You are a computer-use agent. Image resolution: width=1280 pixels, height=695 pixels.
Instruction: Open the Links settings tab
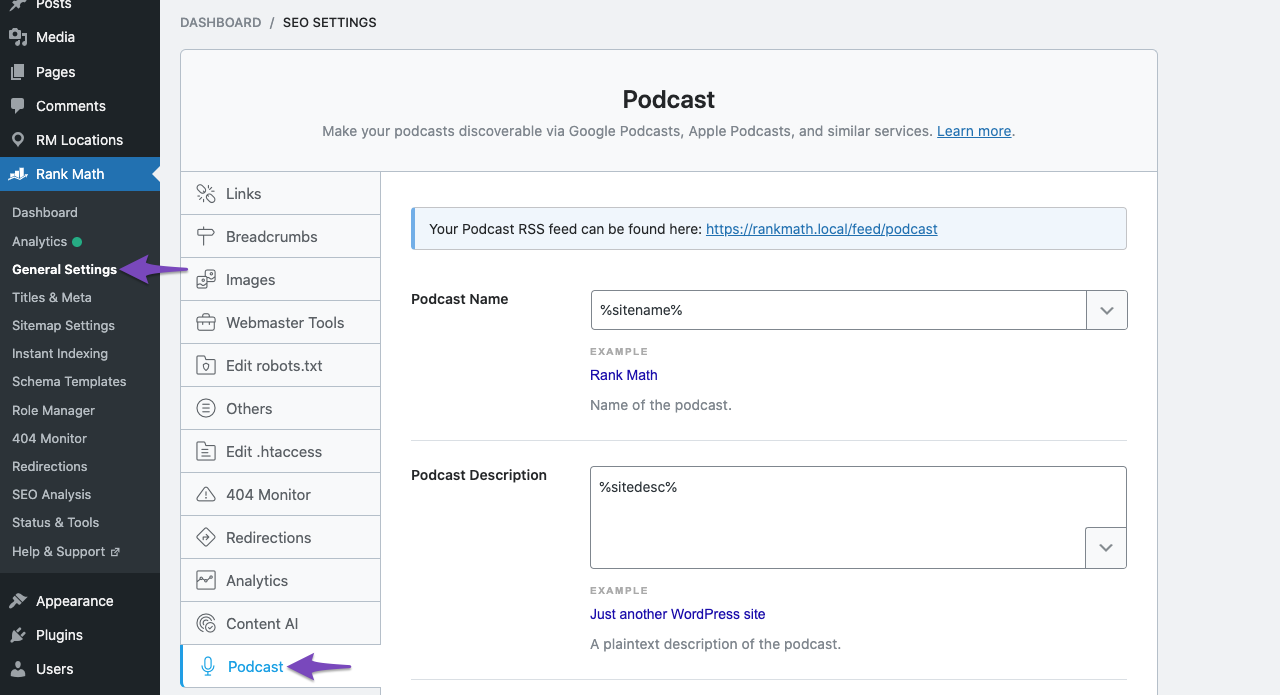281,193
